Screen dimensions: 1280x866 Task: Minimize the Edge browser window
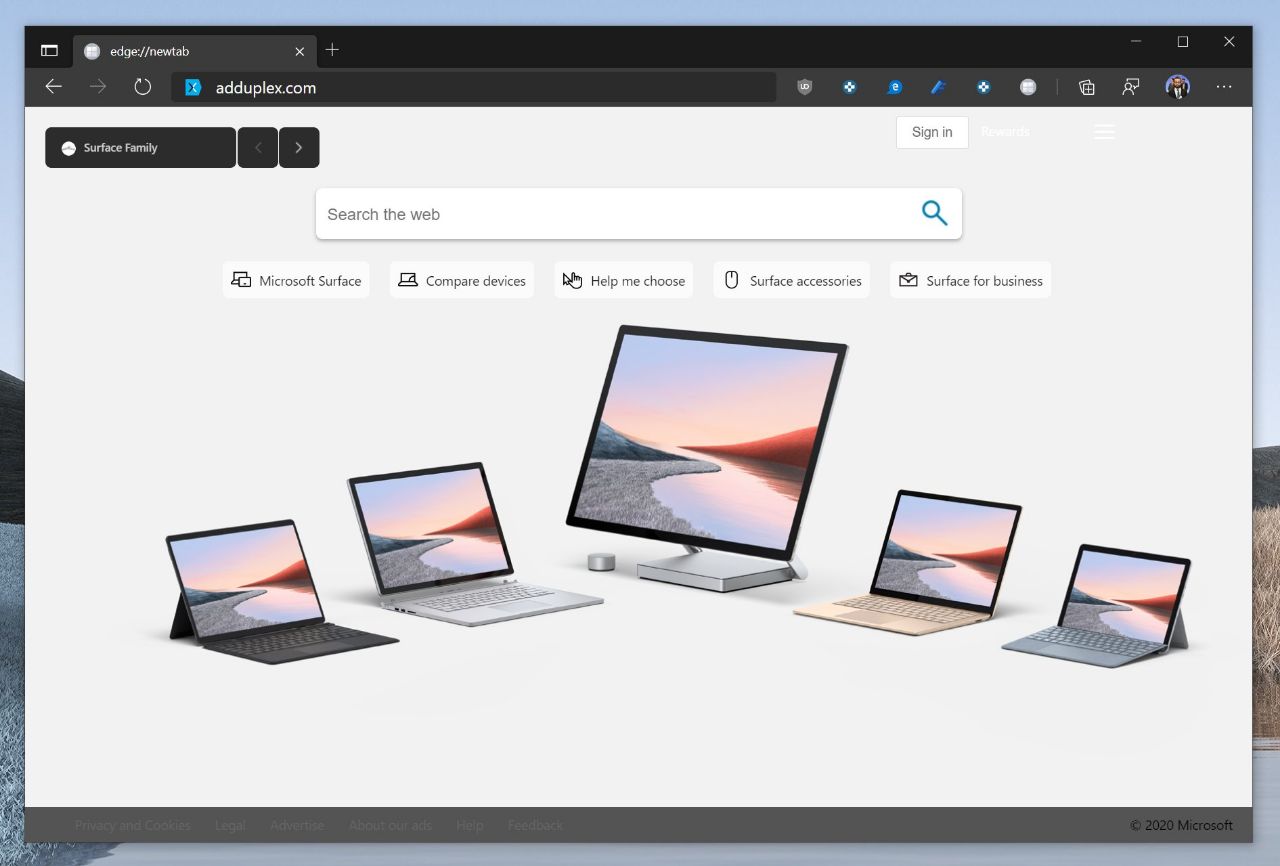[x=1136, y=42]
